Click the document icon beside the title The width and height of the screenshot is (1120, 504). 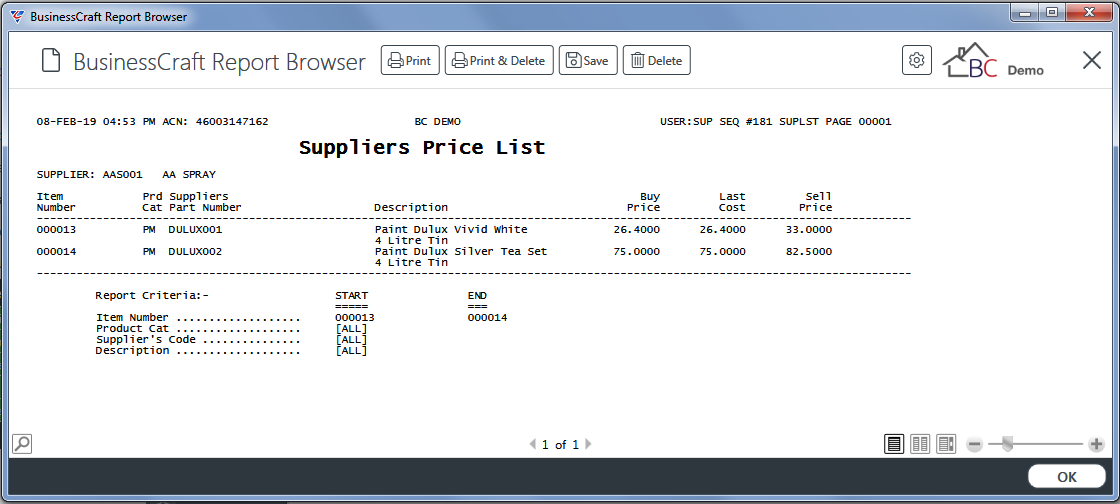[x=50, y=61]
